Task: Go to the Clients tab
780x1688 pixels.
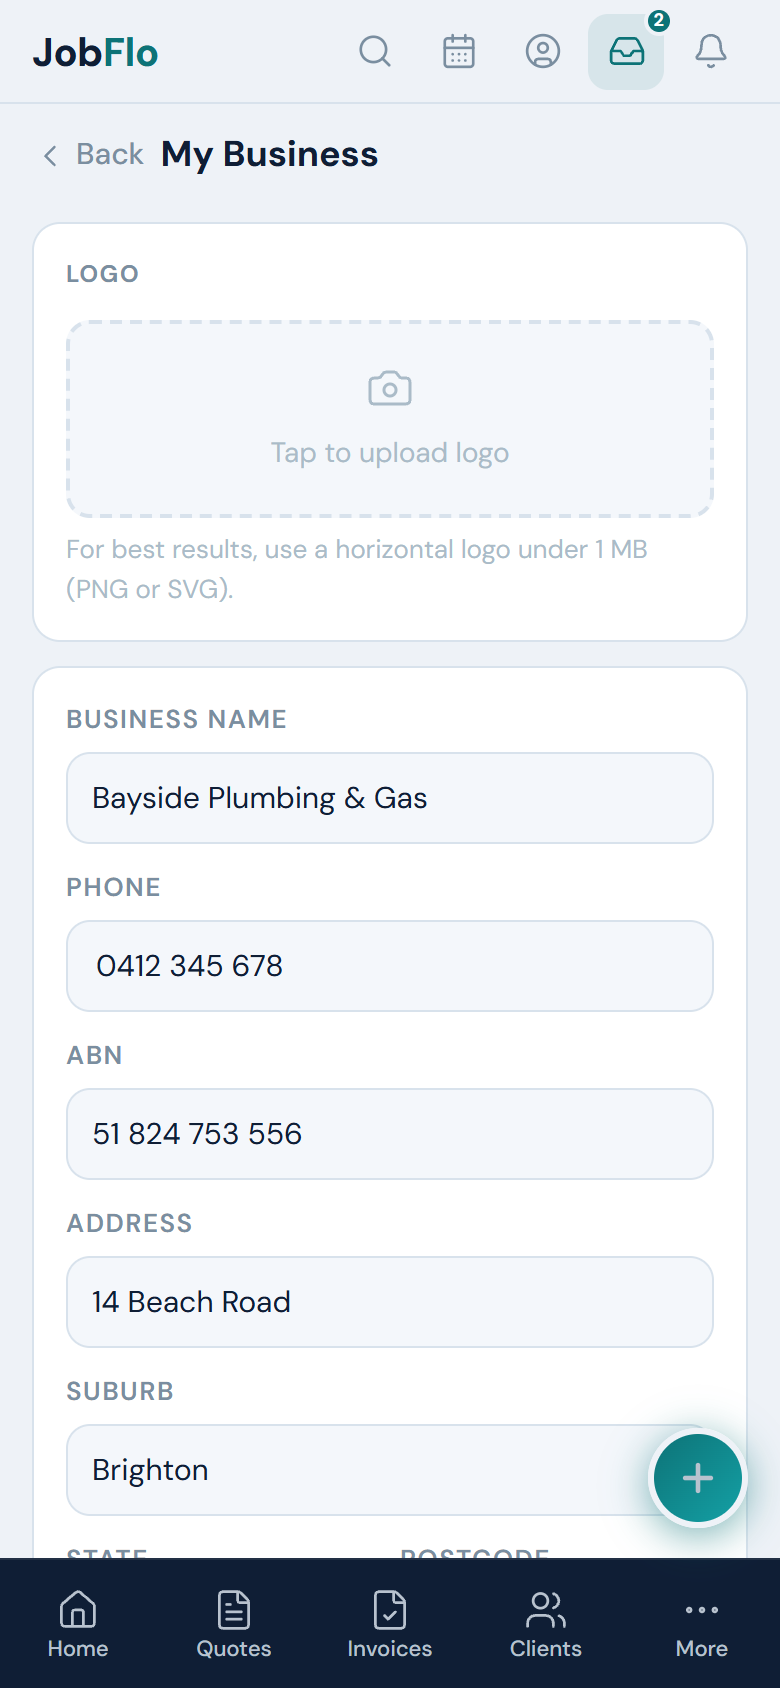Action: pyautogui.click(x=546, y=1624)
